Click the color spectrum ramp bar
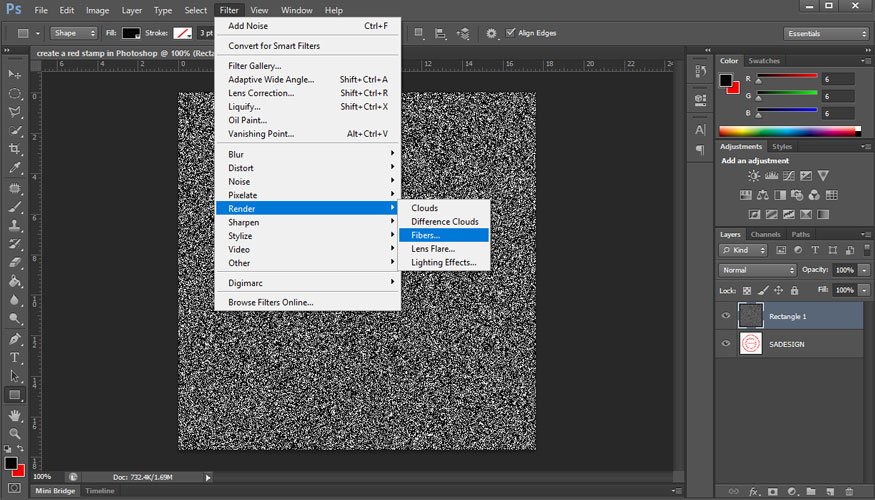875x500 pixels. tap(788, 131)
